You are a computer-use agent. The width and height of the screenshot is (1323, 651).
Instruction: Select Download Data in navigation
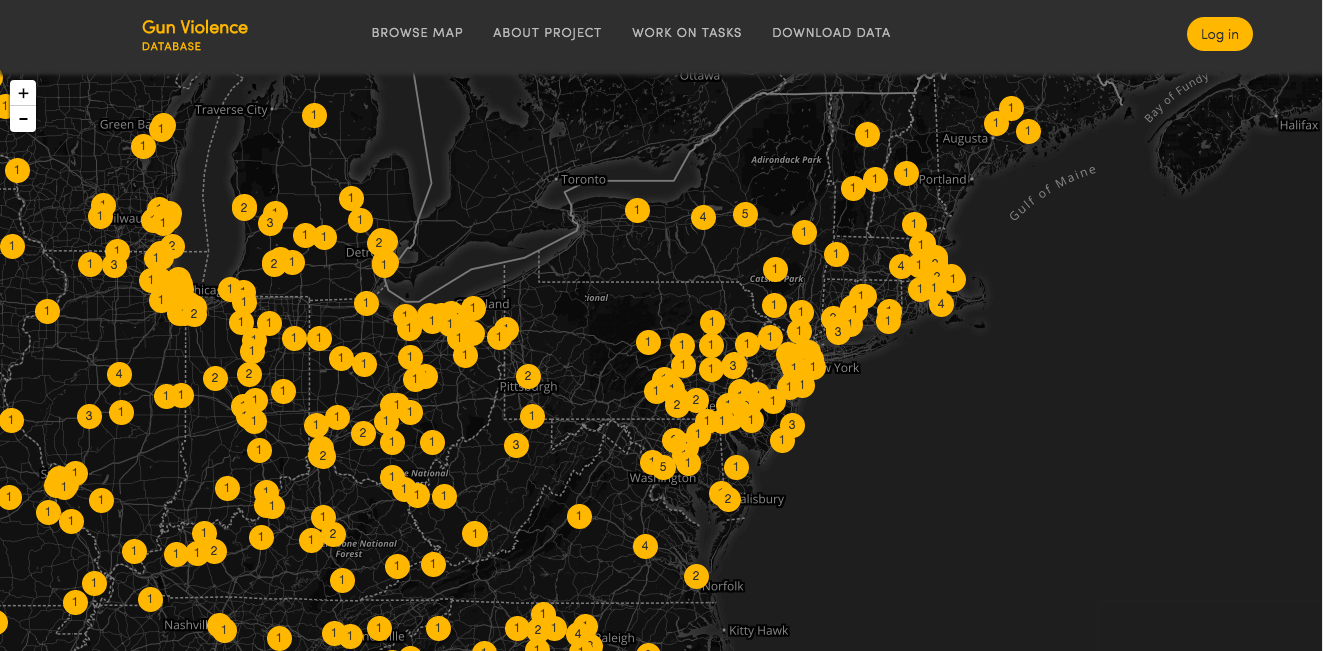coord(831,33)
